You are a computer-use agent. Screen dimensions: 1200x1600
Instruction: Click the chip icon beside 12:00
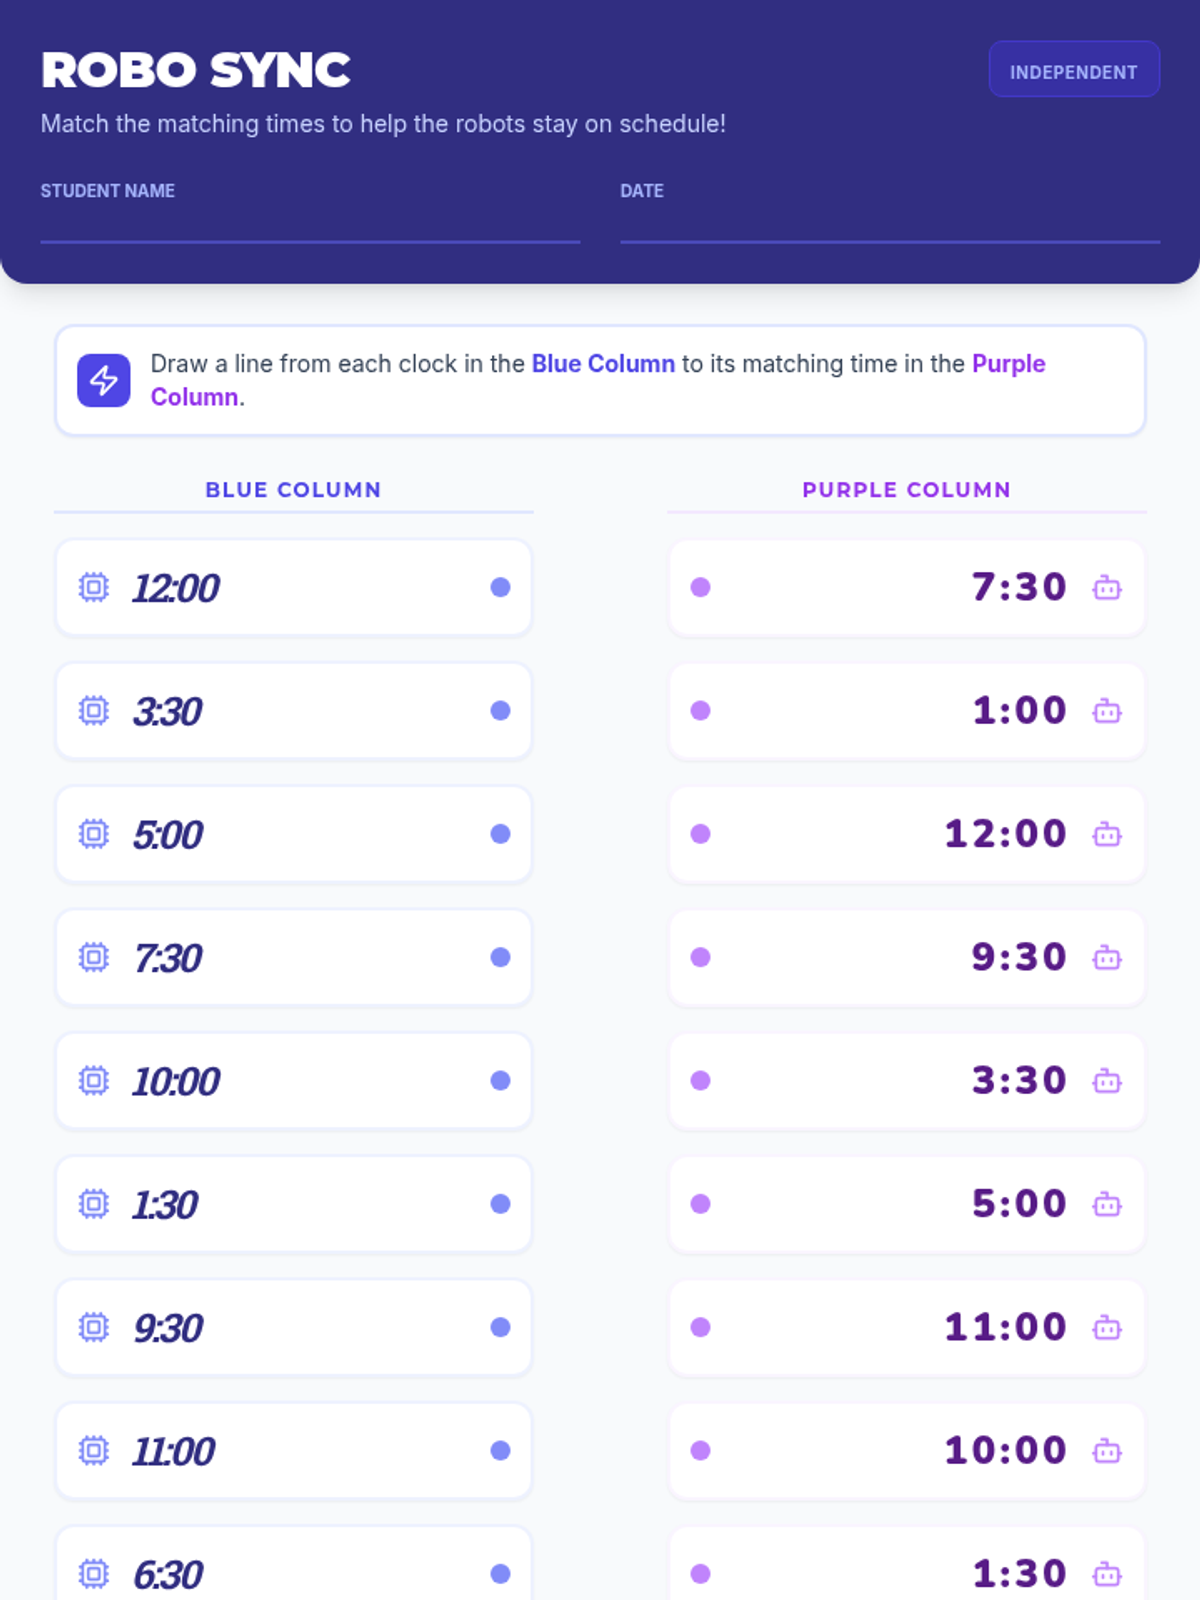(94, 587)
